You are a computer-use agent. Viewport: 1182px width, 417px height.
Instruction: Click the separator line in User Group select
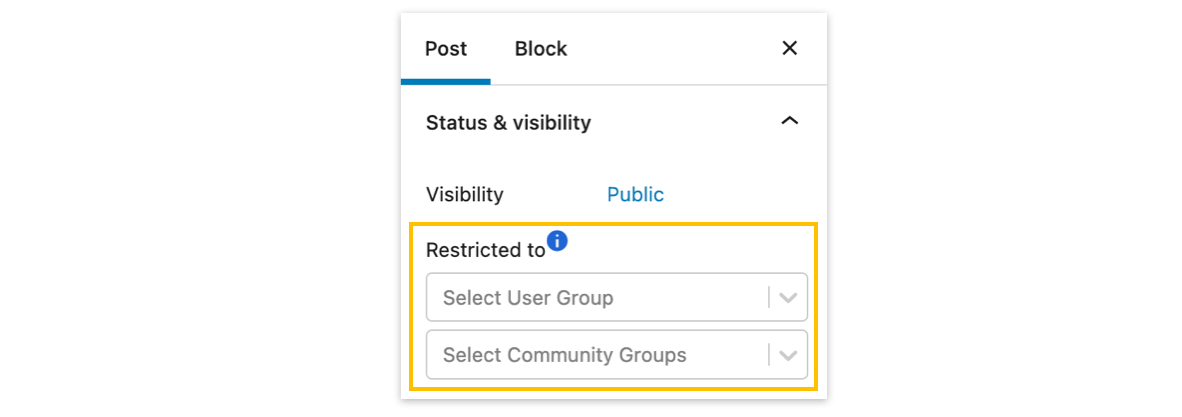769,297
